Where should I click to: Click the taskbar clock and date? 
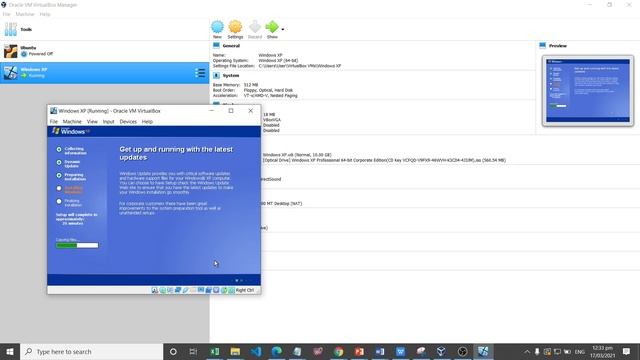click(x=602, y=351)
